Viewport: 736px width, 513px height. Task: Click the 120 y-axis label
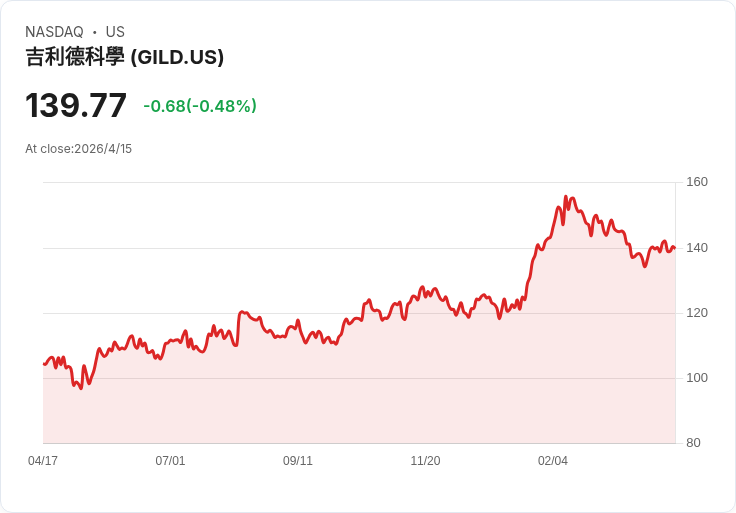pos(697,313)
